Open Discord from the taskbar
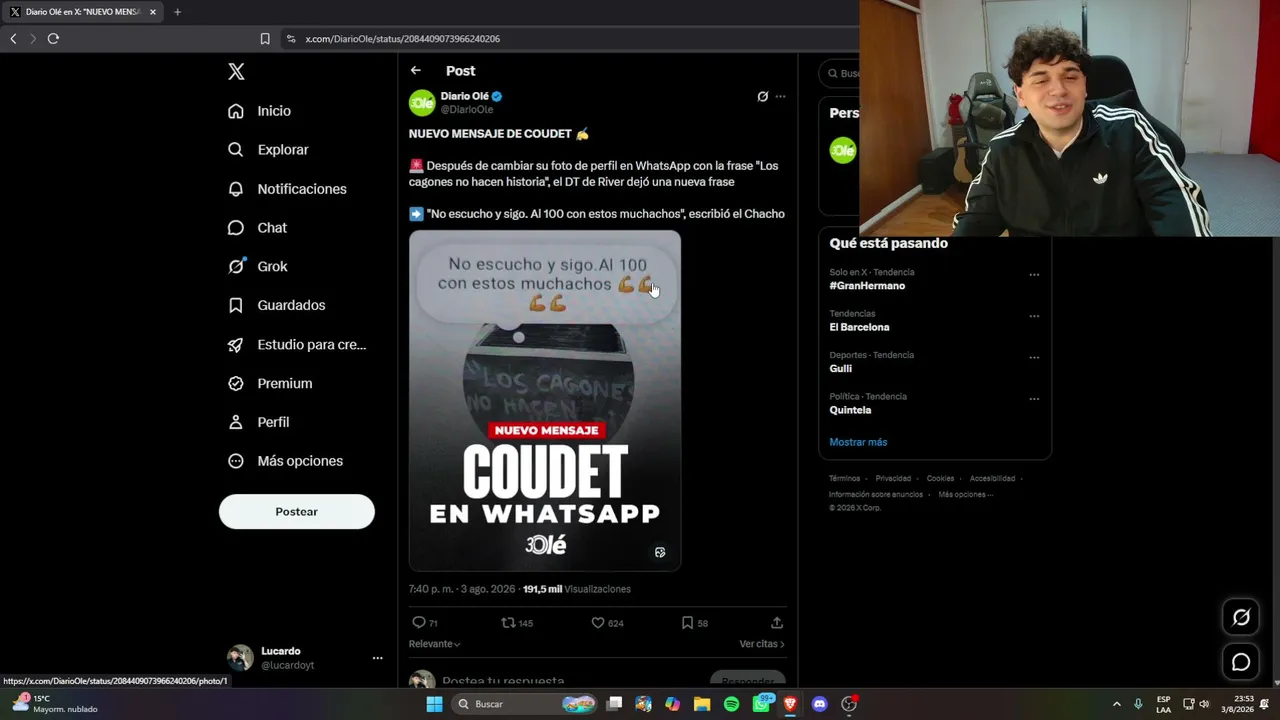Screen dimensions: 1280x720 click(x=820, y=704)
